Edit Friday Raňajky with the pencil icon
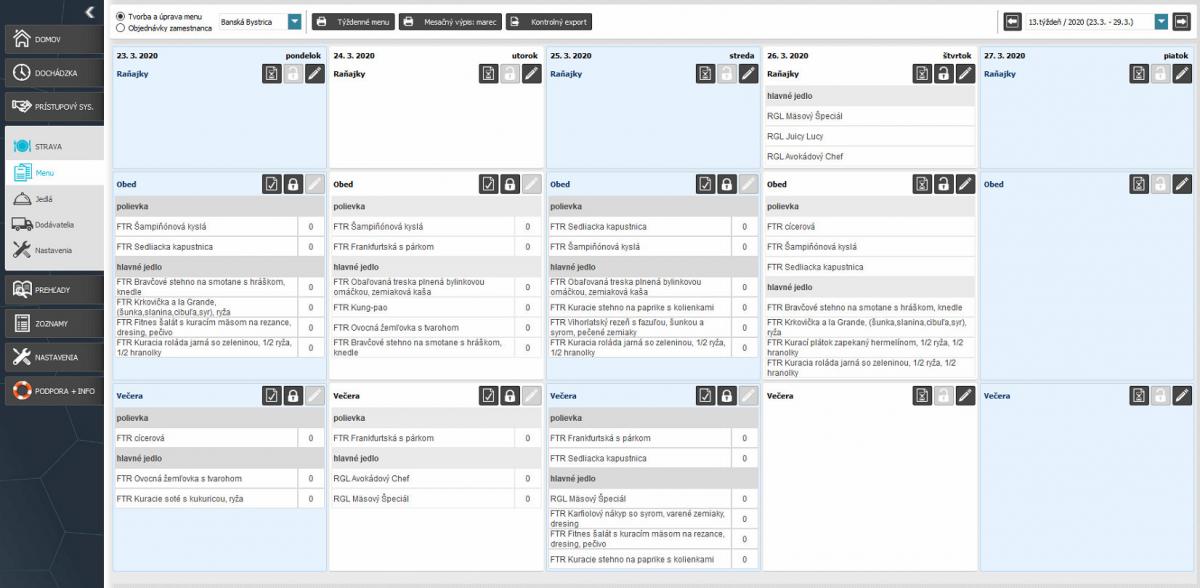 coord(1183,73)
